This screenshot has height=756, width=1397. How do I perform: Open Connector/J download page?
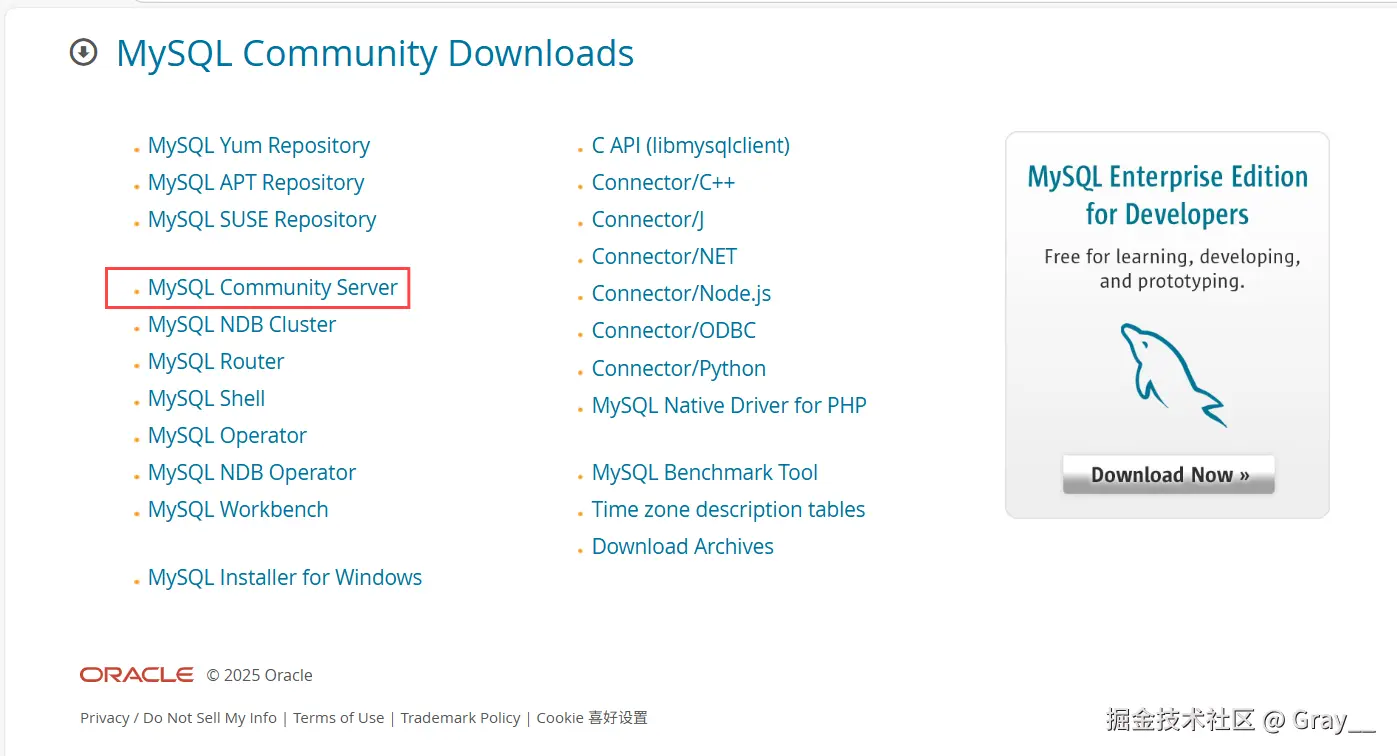(x=648, y=220)
